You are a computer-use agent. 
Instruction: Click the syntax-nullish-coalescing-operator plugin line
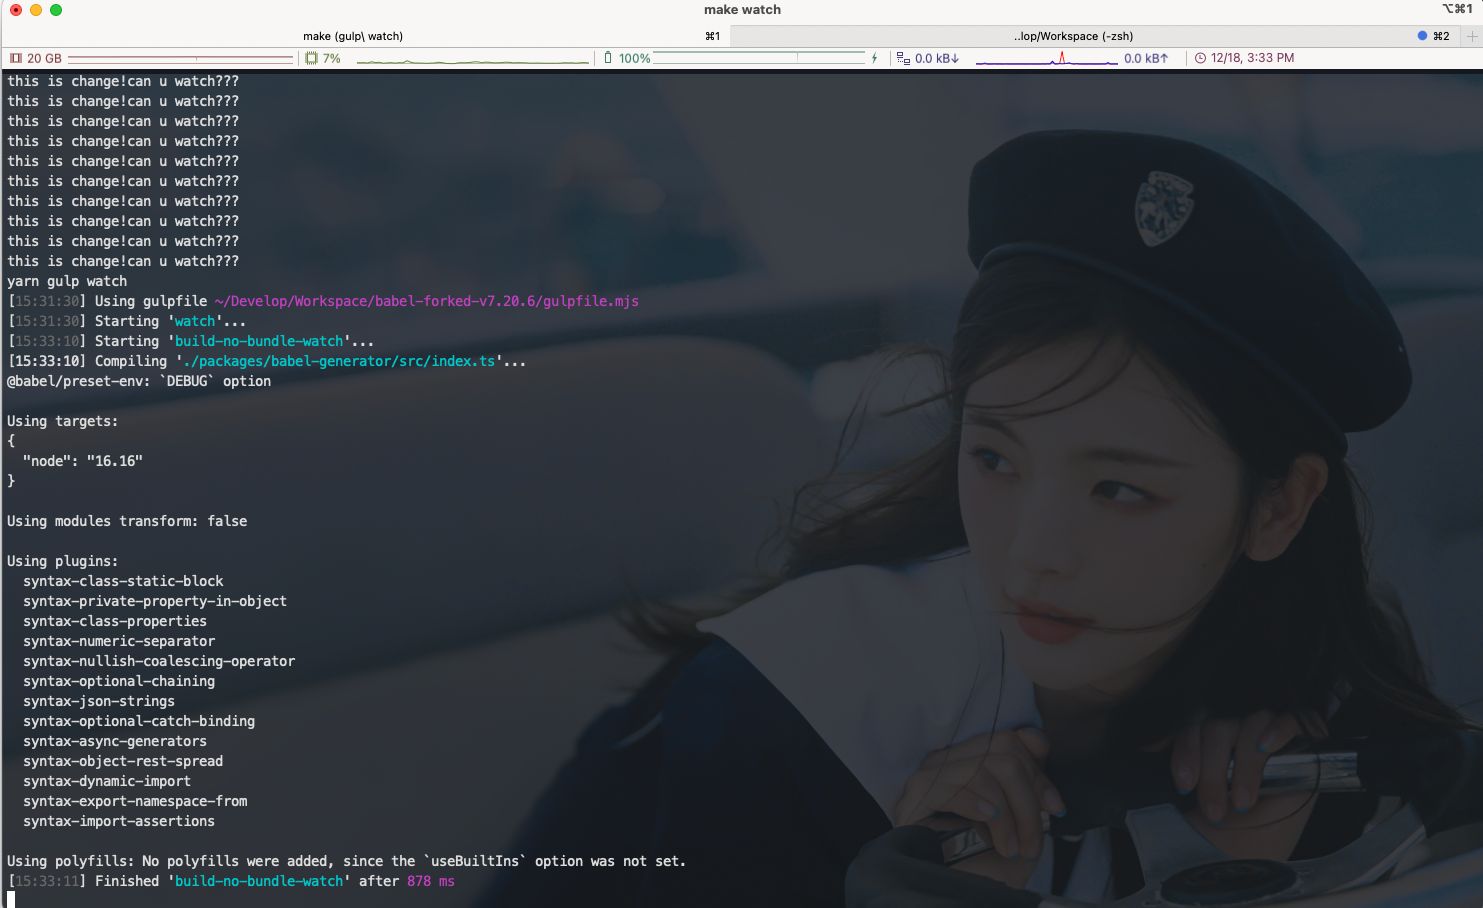click(x=159, y=661)
